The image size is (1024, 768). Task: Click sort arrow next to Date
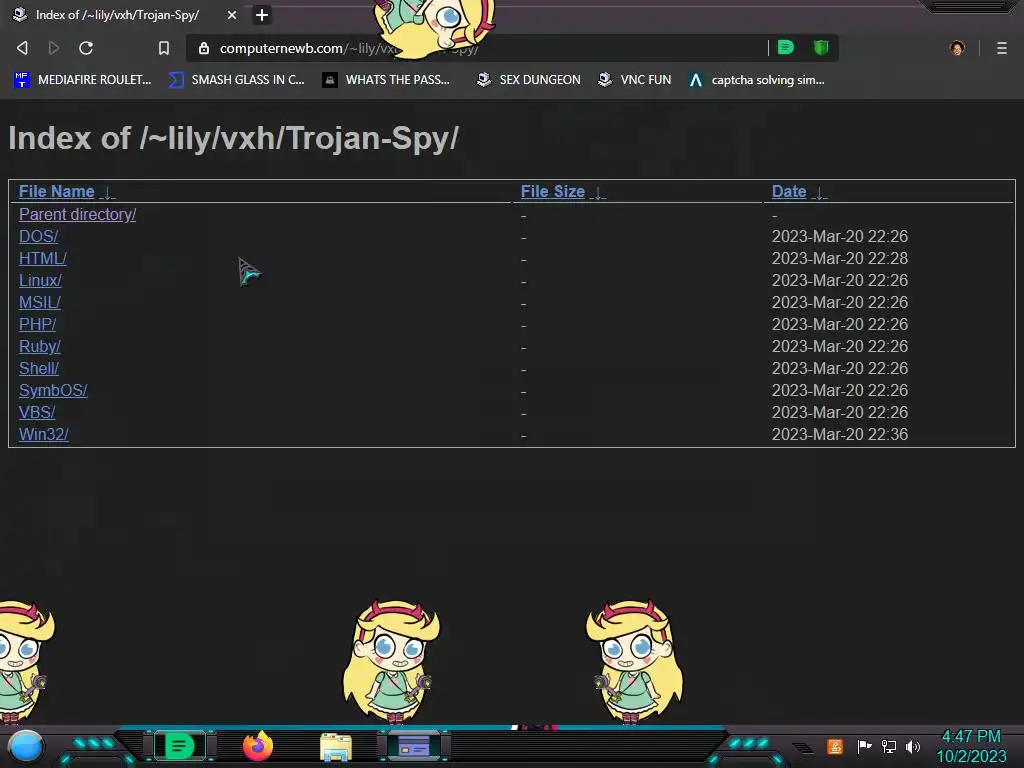[x=819, y=193]
